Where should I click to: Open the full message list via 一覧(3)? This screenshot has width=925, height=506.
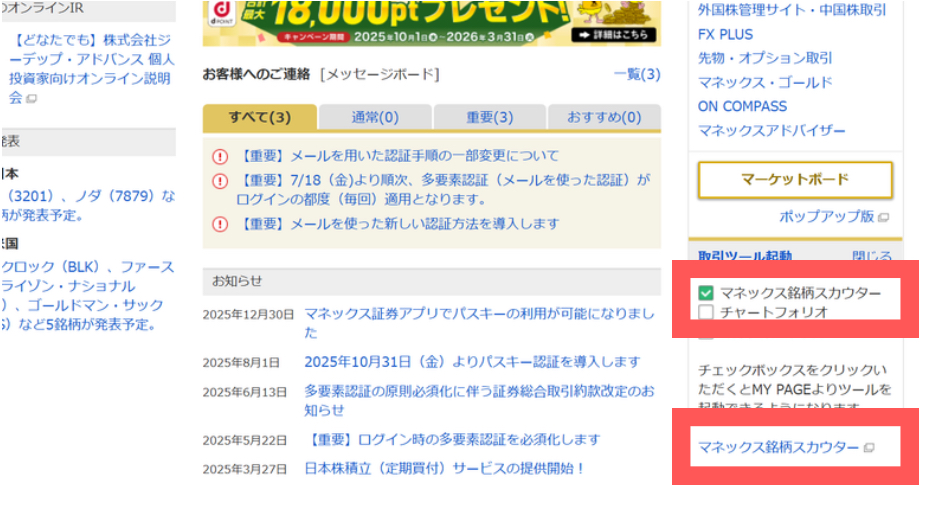637,75
